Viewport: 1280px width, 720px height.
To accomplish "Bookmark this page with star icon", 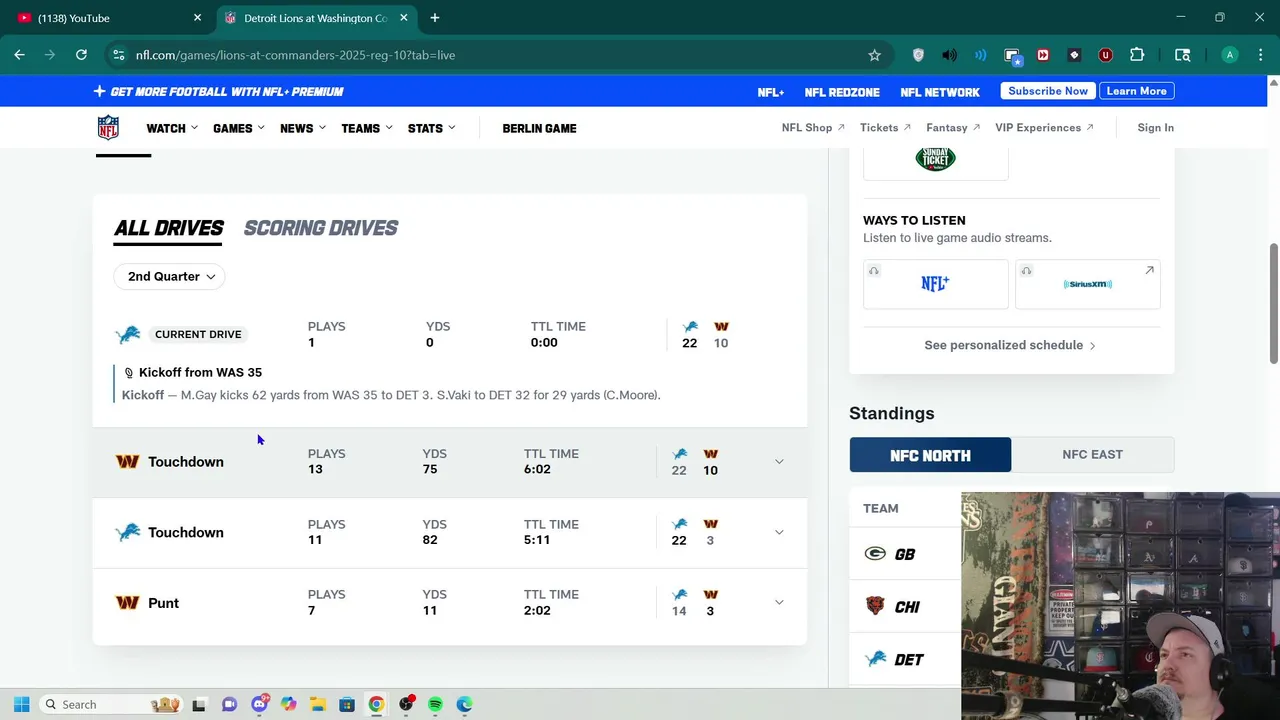I will pos(874,55).
